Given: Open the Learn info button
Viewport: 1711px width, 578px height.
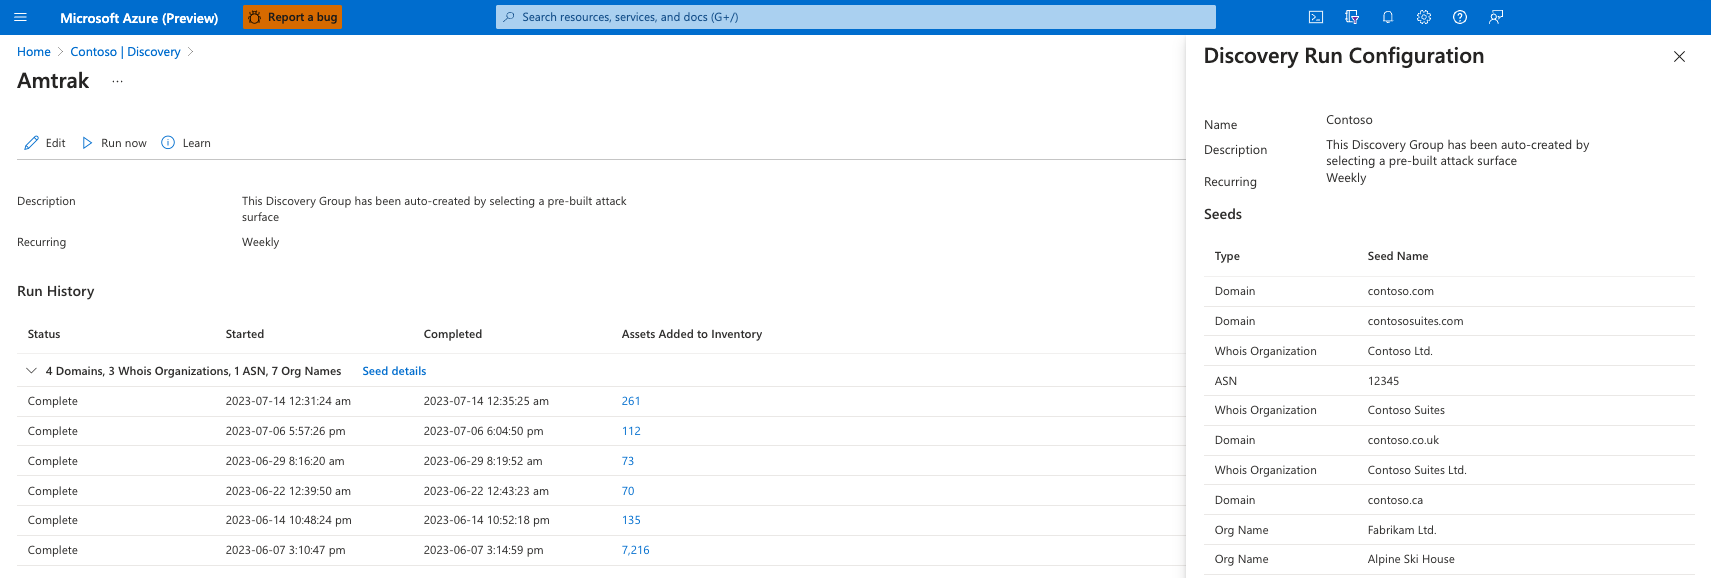Looking at the screenshot, I should click(x=186, y=143).
